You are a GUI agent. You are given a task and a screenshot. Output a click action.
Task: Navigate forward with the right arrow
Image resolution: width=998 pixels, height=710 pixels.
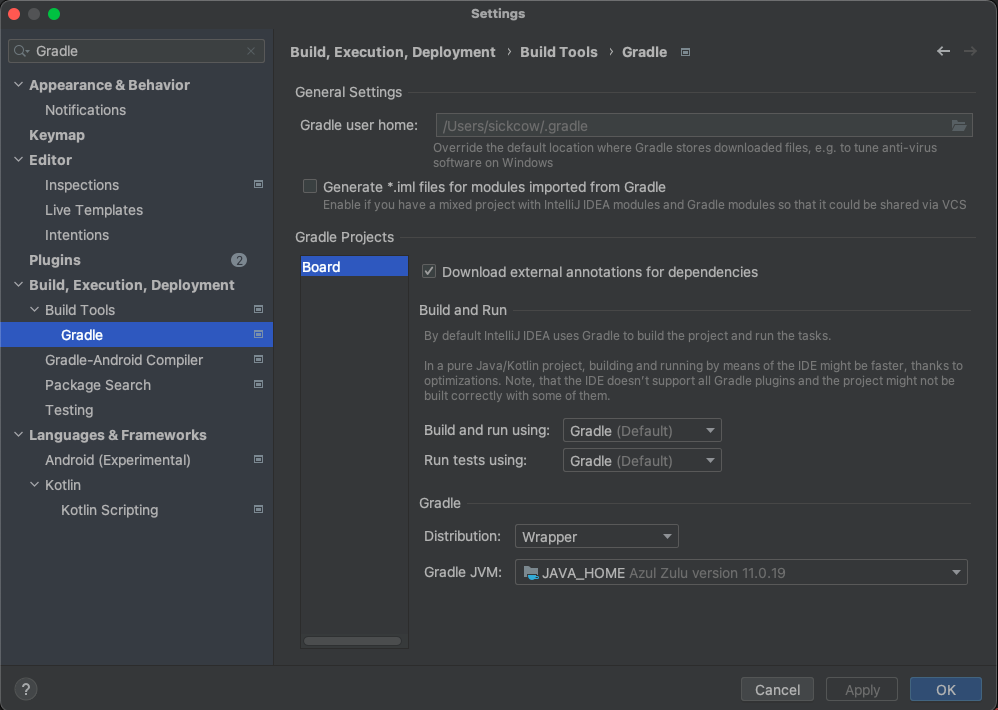(x=970, y=51)
